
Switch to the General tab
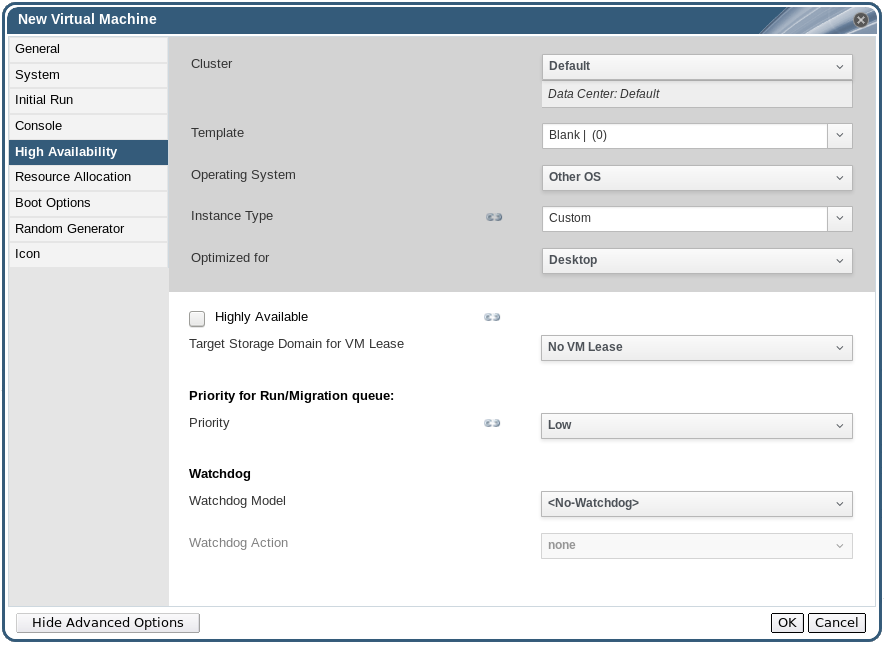point(88,49)
